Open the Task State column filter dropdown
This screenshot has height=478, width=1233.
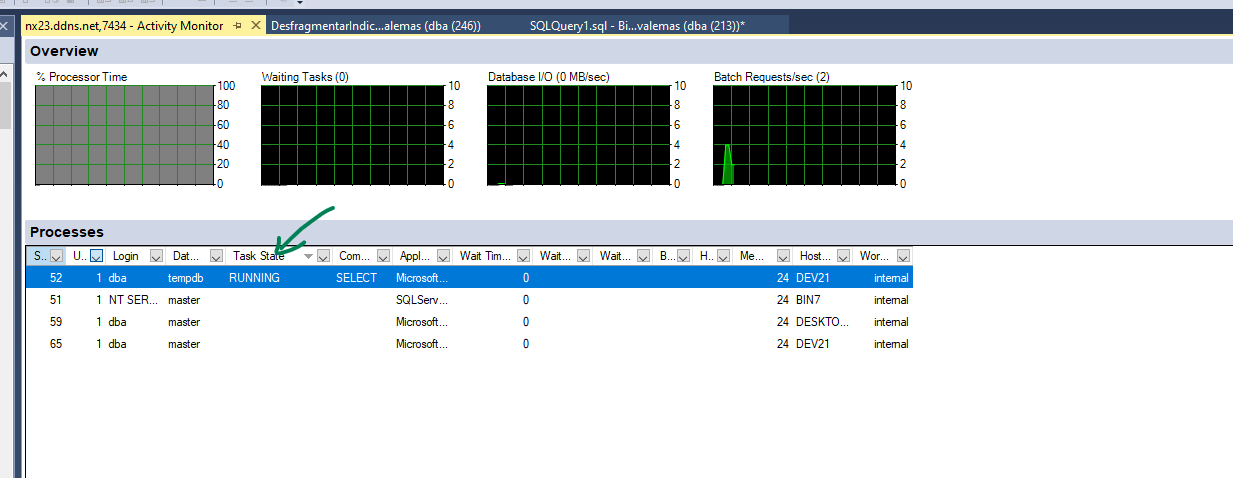point(323,256)
